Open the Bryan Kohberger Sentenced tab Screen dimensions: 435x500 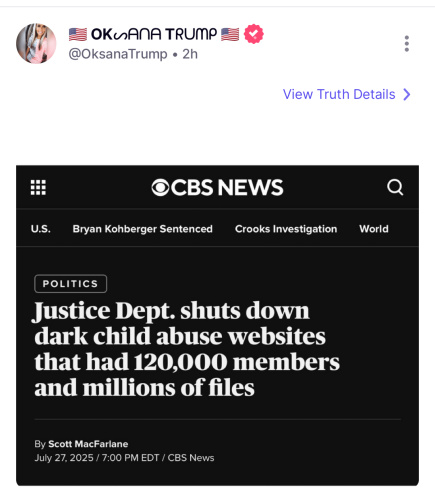tap(143, 229)
